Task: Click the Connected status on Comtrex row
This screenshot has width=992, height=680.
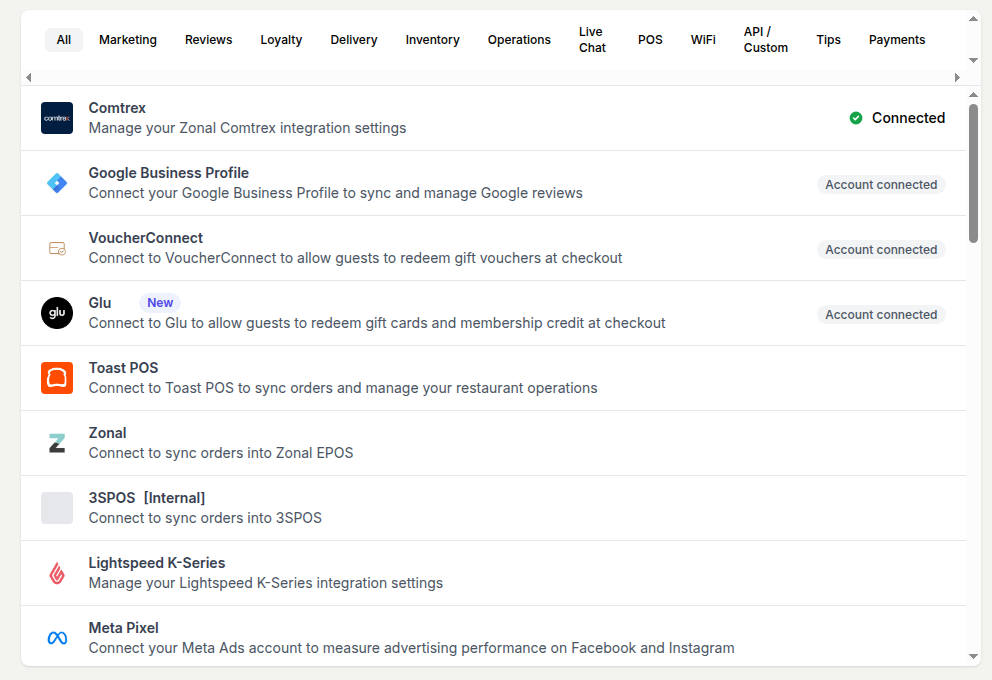Action: click(897, 118)
